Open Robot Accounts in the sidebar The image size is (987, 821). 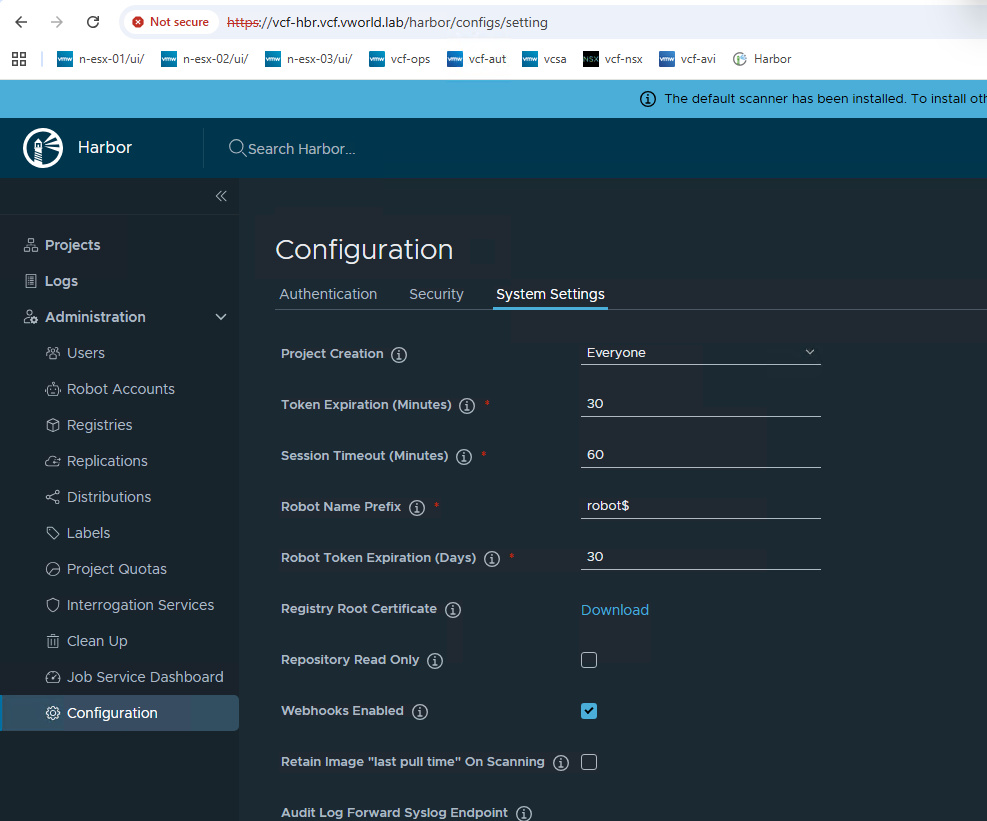click(x=120, y=389)
